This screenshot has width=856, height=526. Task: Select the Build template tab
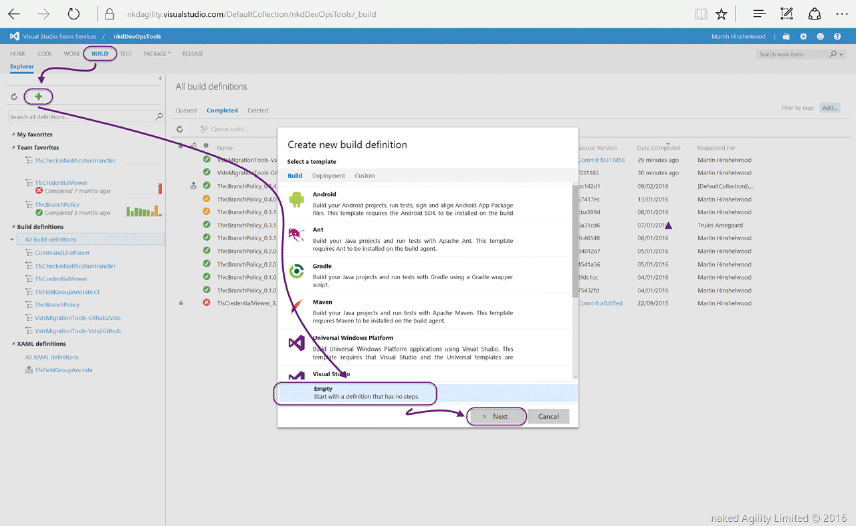(x=295, y=176)
